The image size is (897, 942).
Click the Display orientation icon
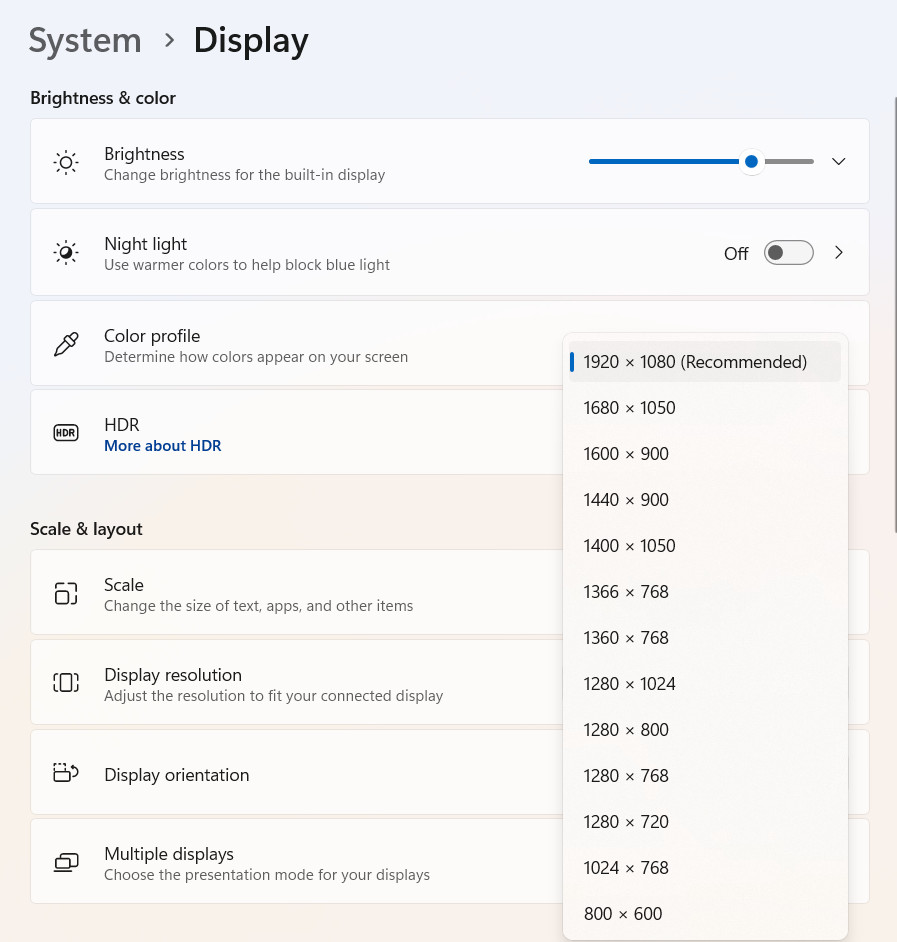pos(66,773)
